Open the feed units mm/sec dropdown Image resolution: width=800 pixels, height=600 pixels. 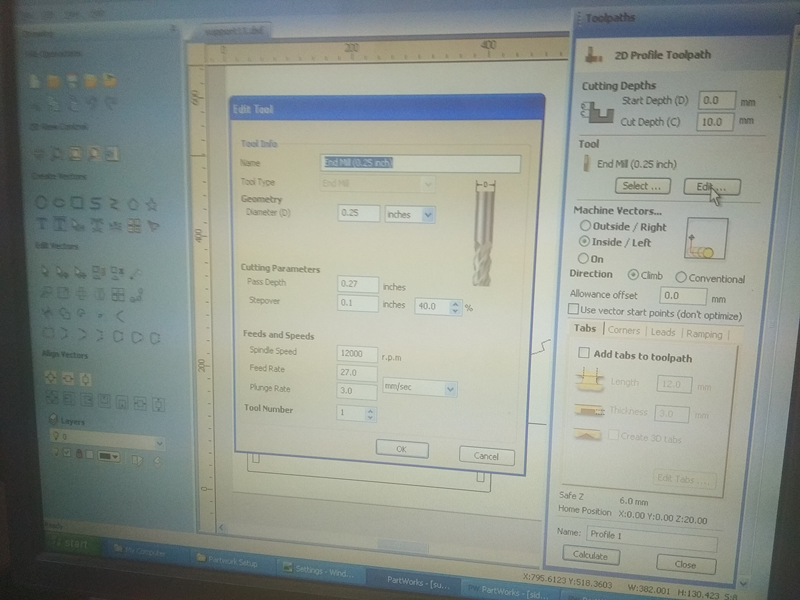pos(449,389)
